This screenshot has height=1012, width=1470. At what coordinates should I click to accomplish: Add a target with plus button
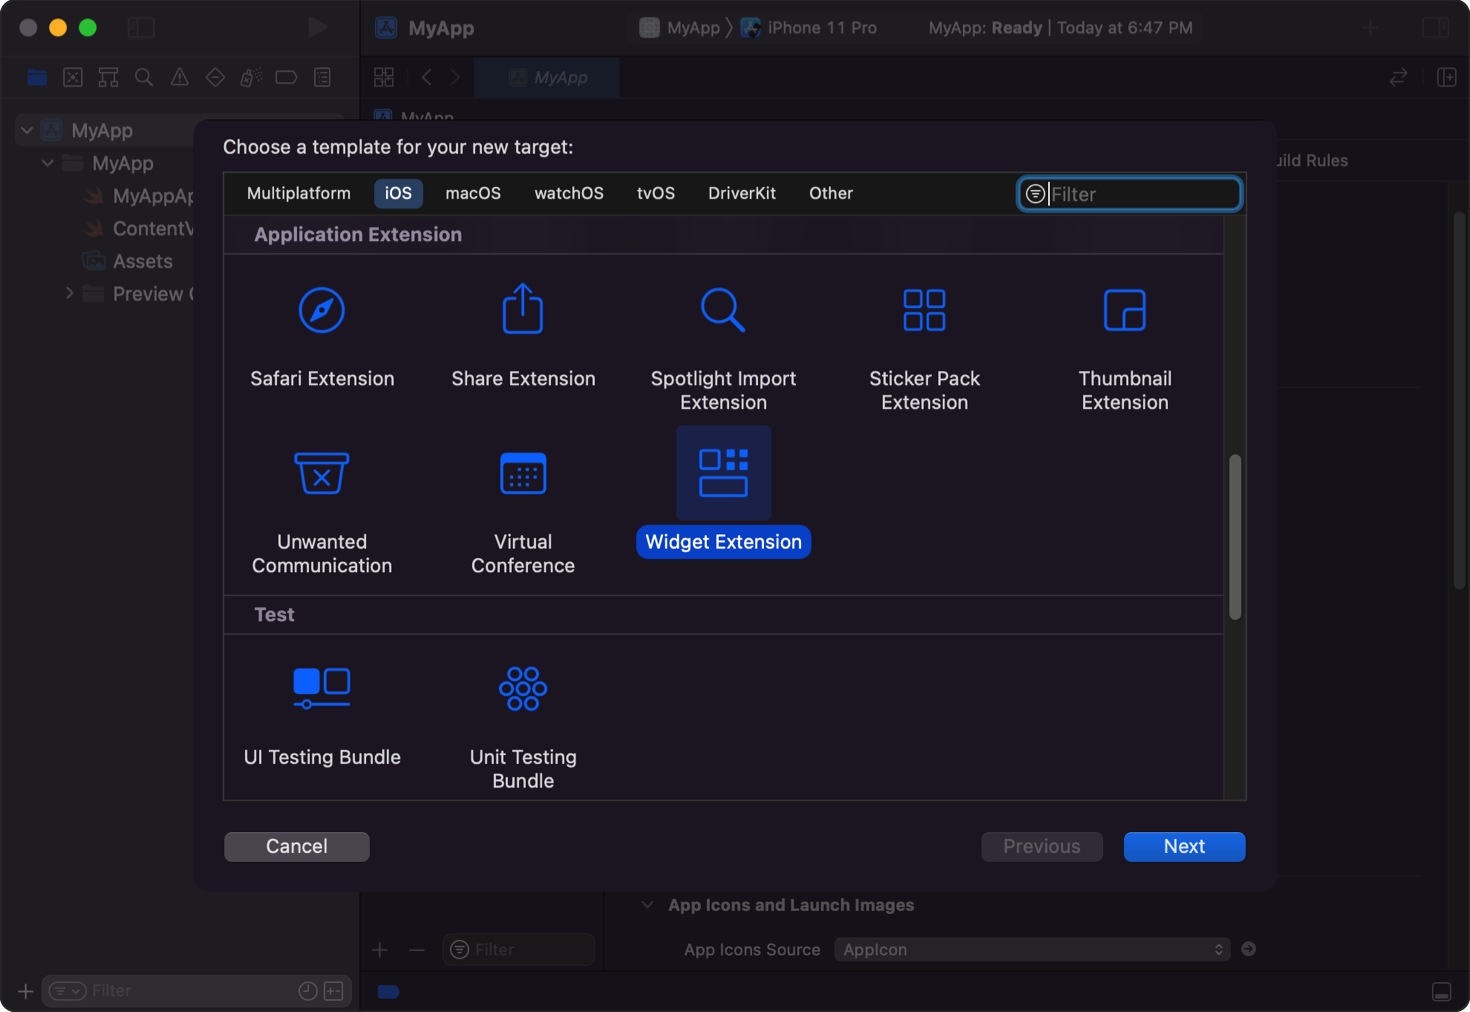pos(380,950)
